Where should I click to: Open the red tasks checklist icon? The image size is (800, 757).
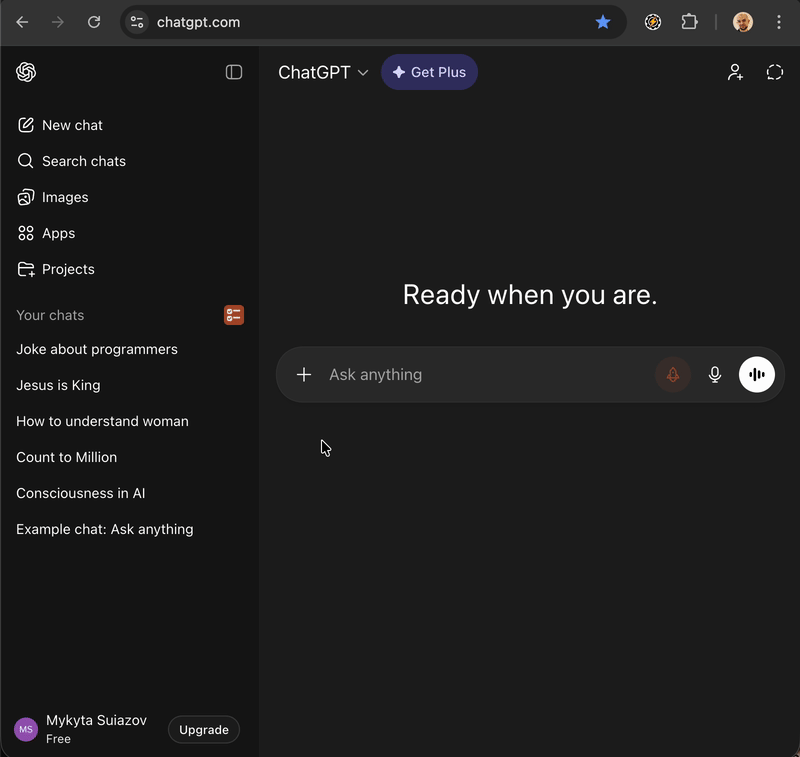pyautogui.click(x=233, y=315)
